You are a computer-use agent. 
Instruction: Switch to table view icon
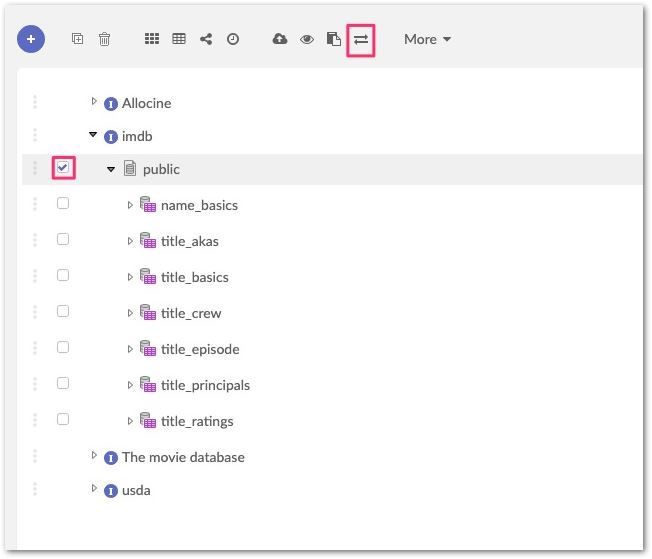179,39
